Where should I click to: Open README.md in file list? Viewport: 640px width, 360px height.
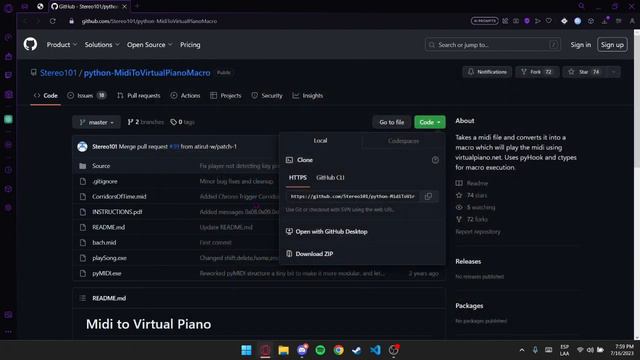point(109,227)
